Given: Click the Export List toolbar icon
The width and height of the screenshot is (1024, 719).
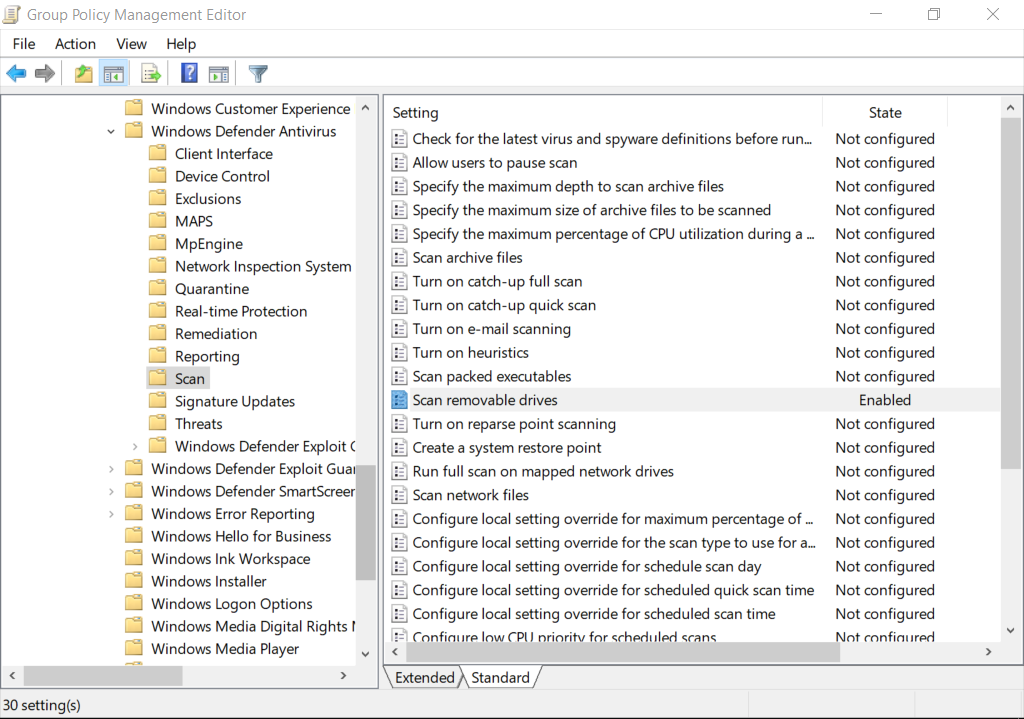Looking at the screenshot, I should (x=151, y=74).
